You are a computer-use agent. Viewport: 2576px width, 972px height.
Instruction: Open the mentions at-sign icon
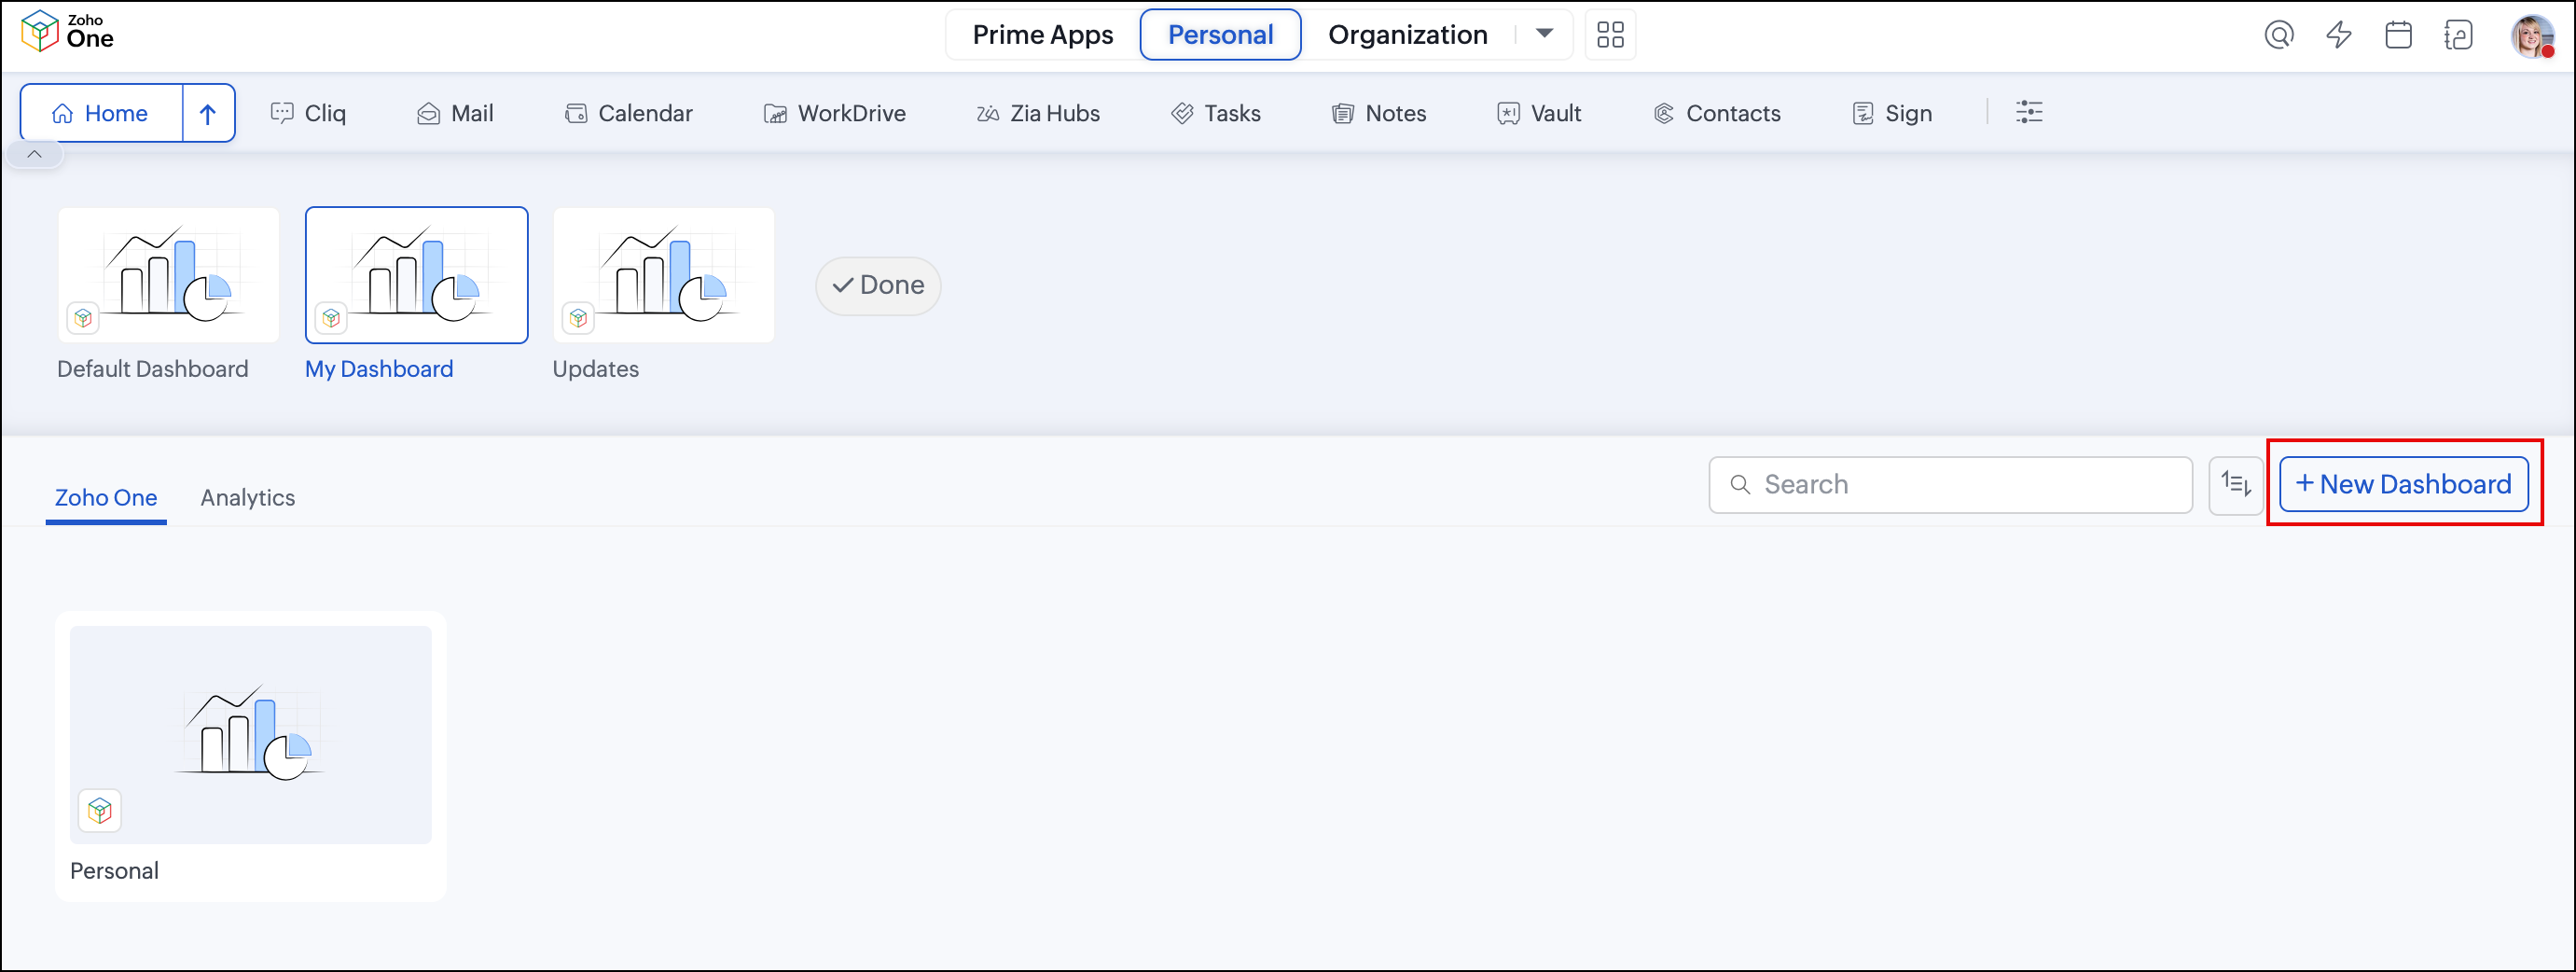(2279, 35)
